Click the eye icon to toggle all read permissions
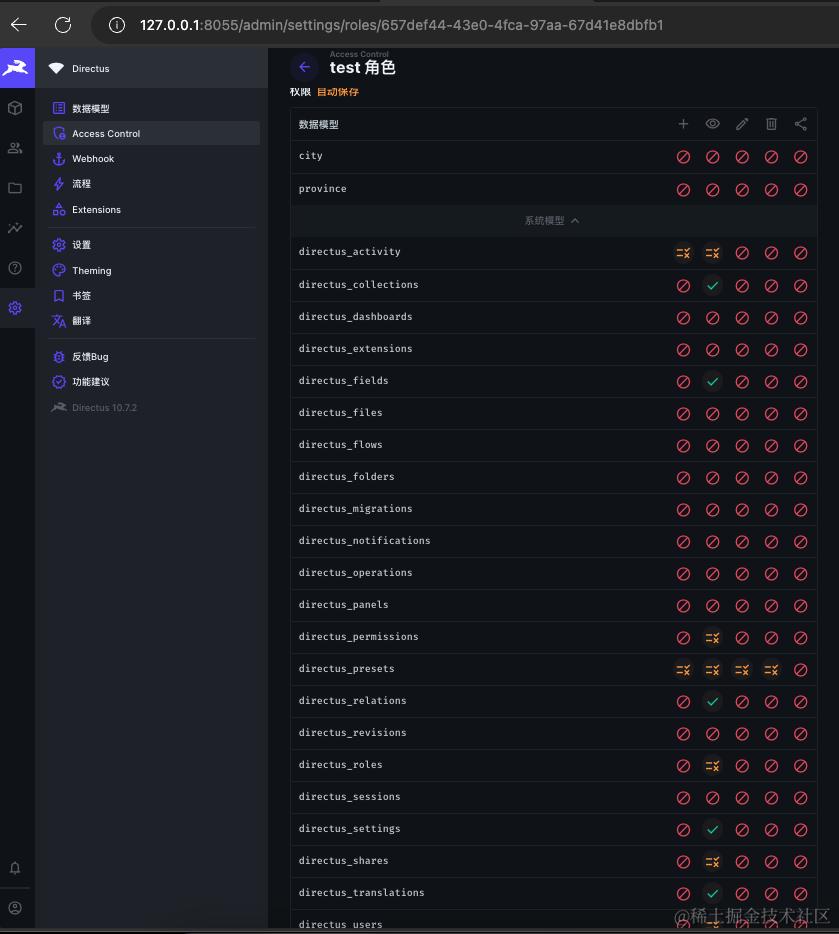This screenshot has width=839, height=934. (713, 123)
